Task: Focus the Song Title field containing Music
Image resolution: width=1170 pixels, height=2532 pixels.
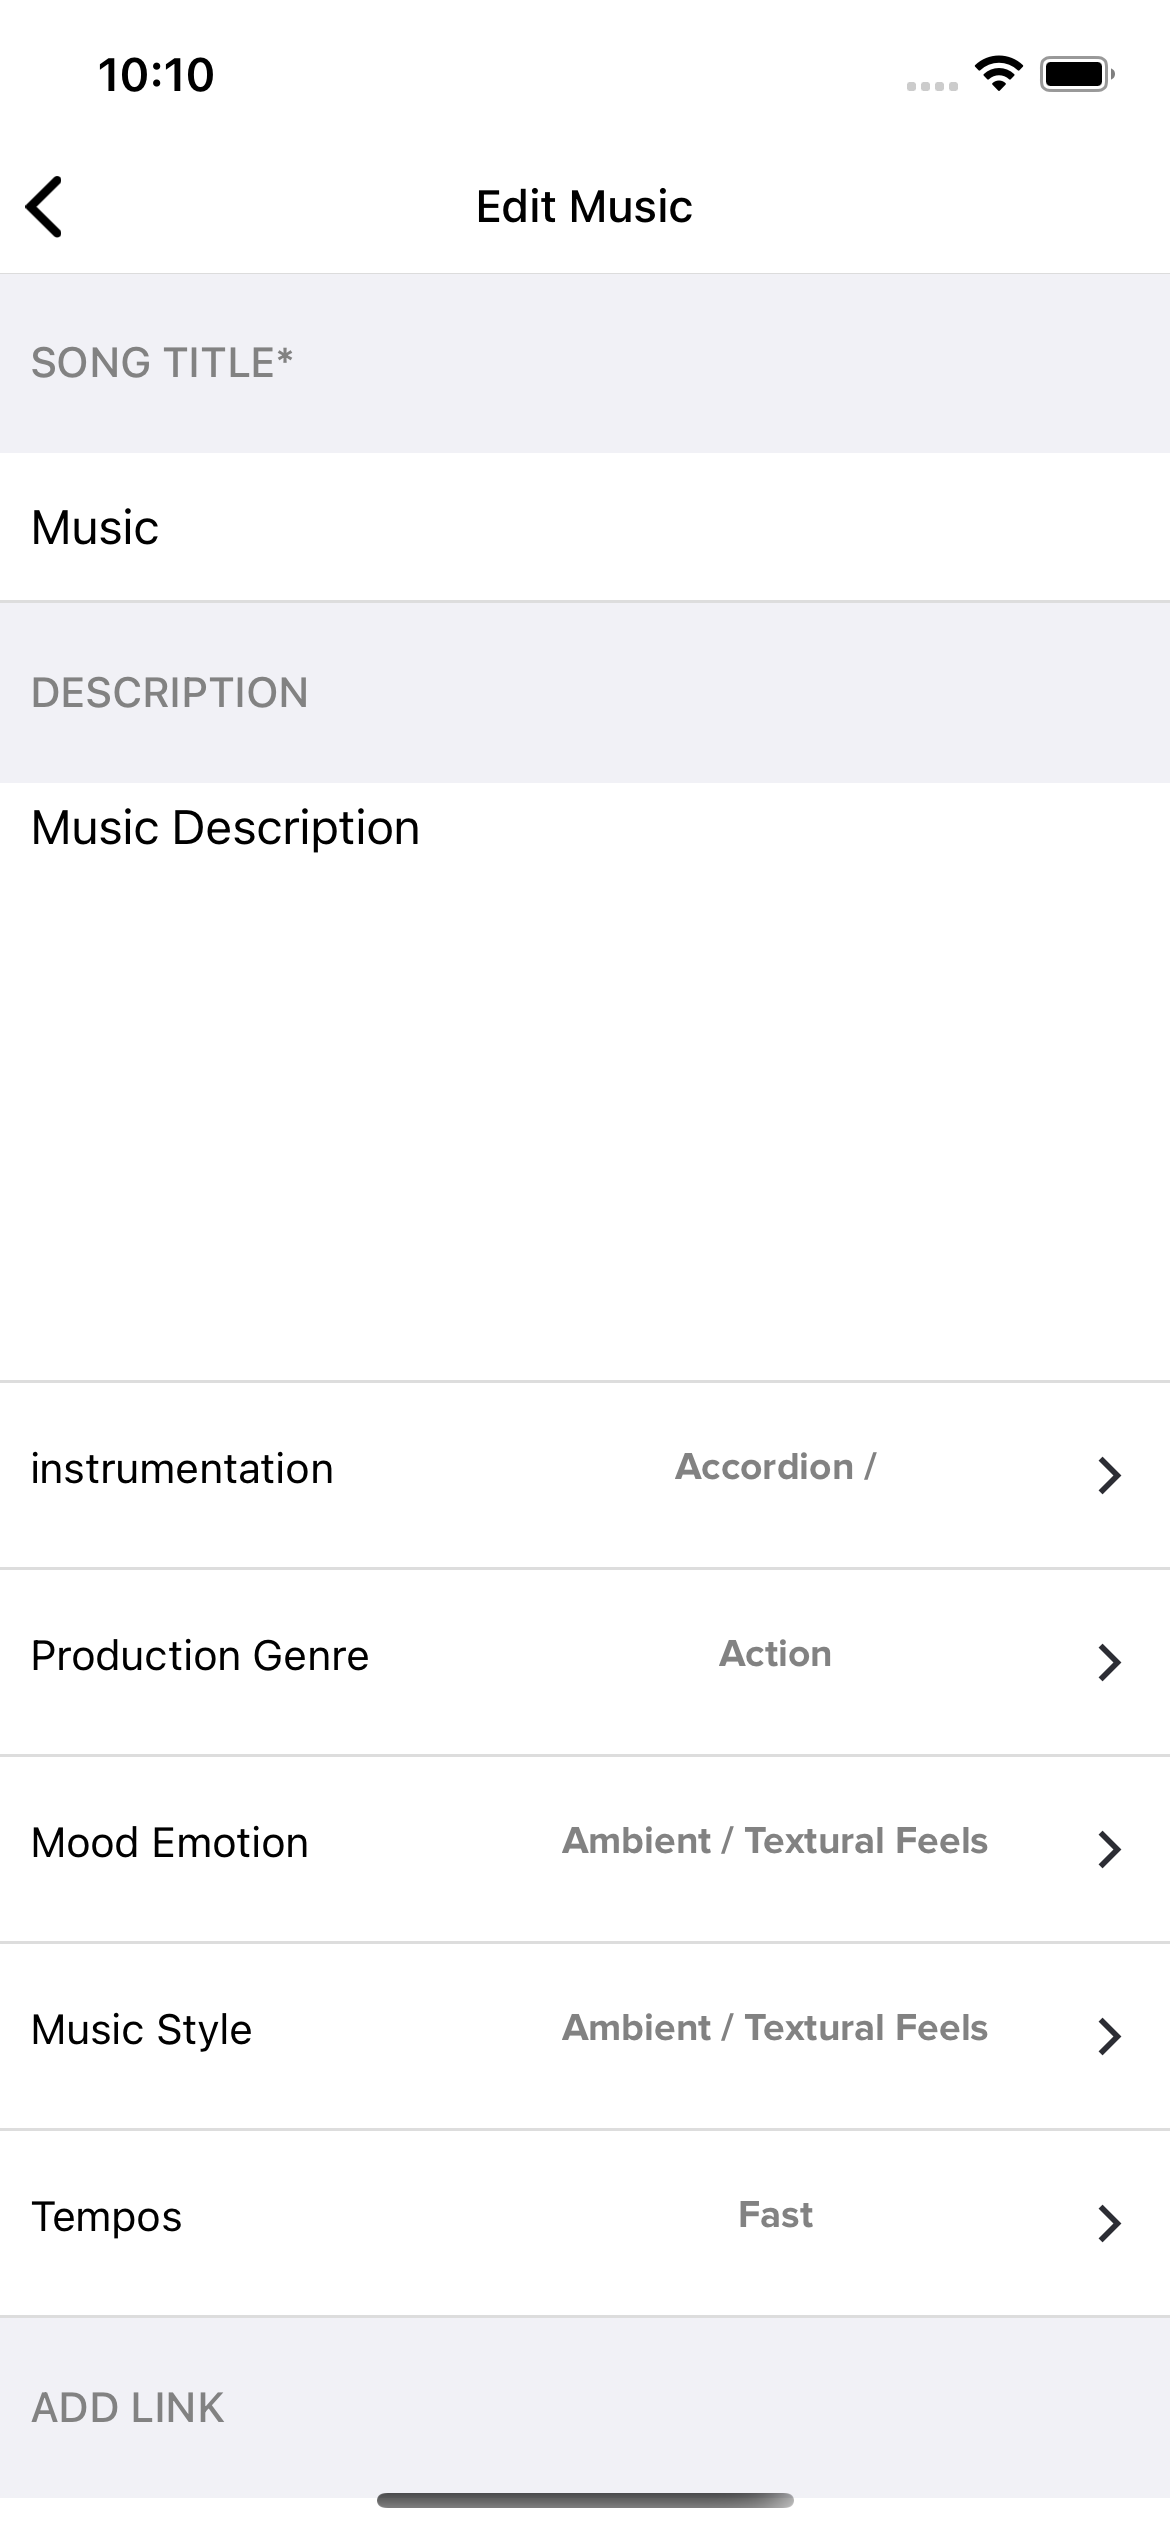Action: [x=585, y=527]
